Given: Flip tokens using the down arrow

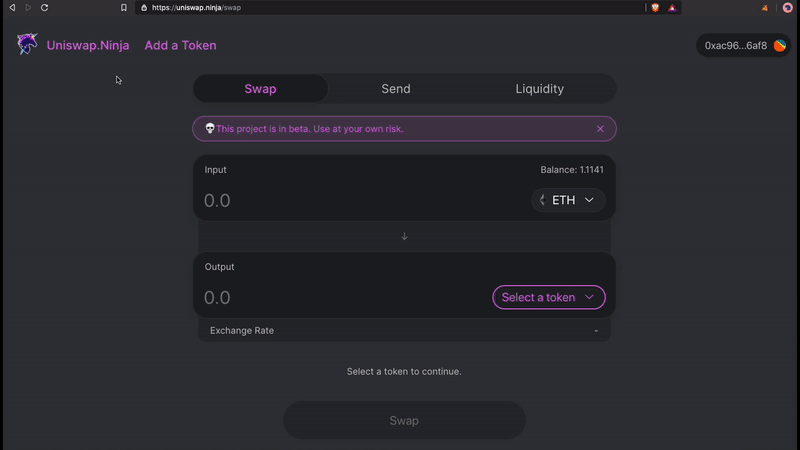Looking at the screenshot, I should point(404,236).
